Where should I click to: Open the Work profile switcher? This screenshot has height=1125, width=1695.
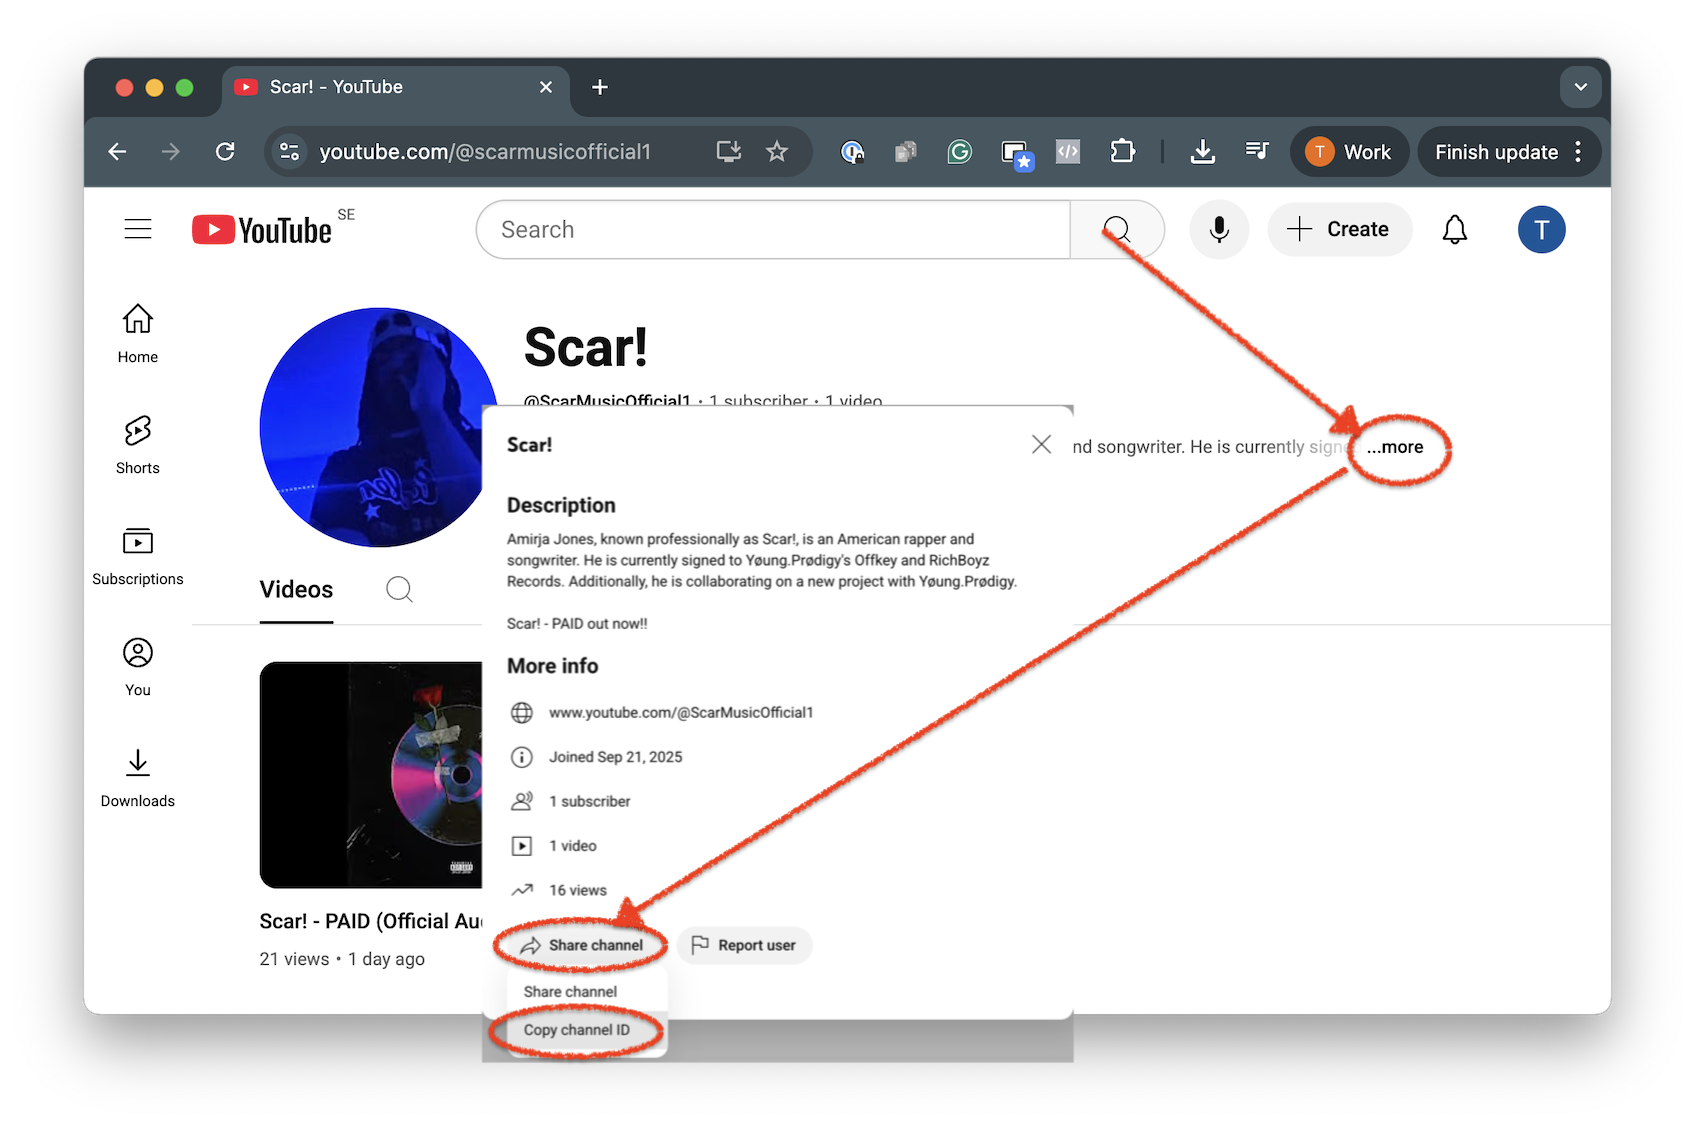click(x=1349, y=152)
